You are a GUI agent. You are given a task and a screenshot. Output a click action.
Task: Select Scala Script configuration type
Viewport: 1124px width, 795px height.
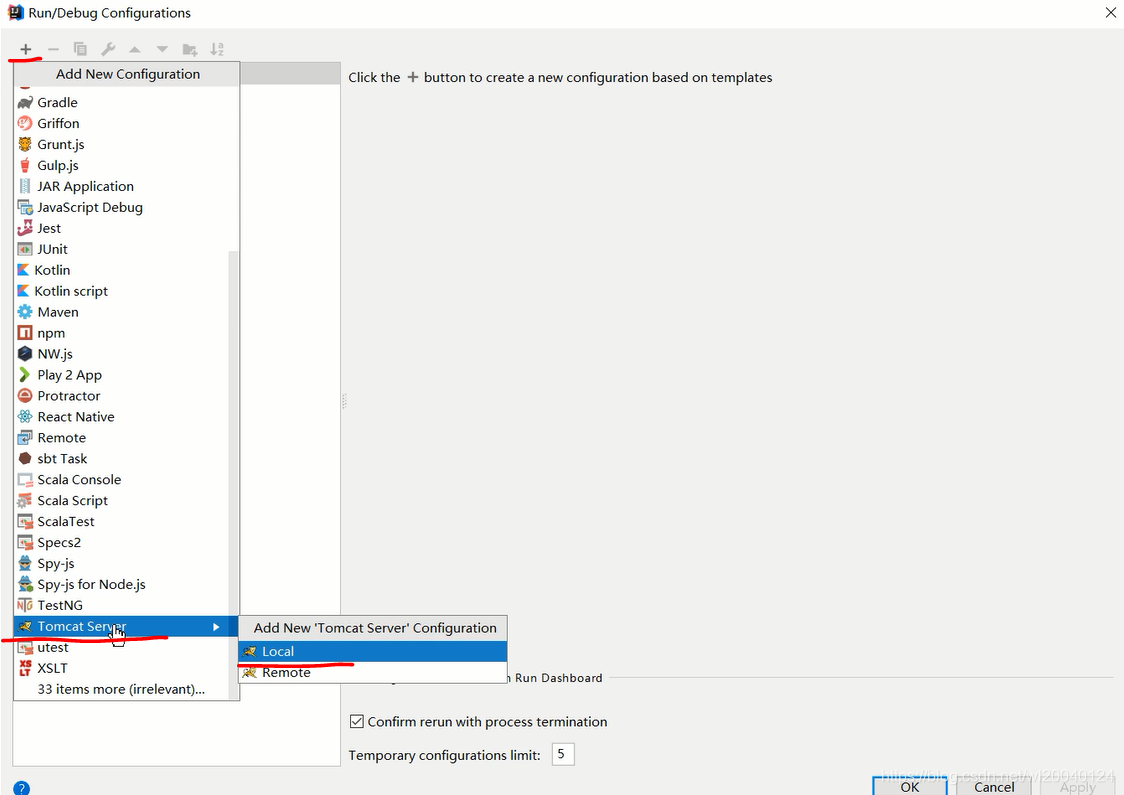point(122,500)
